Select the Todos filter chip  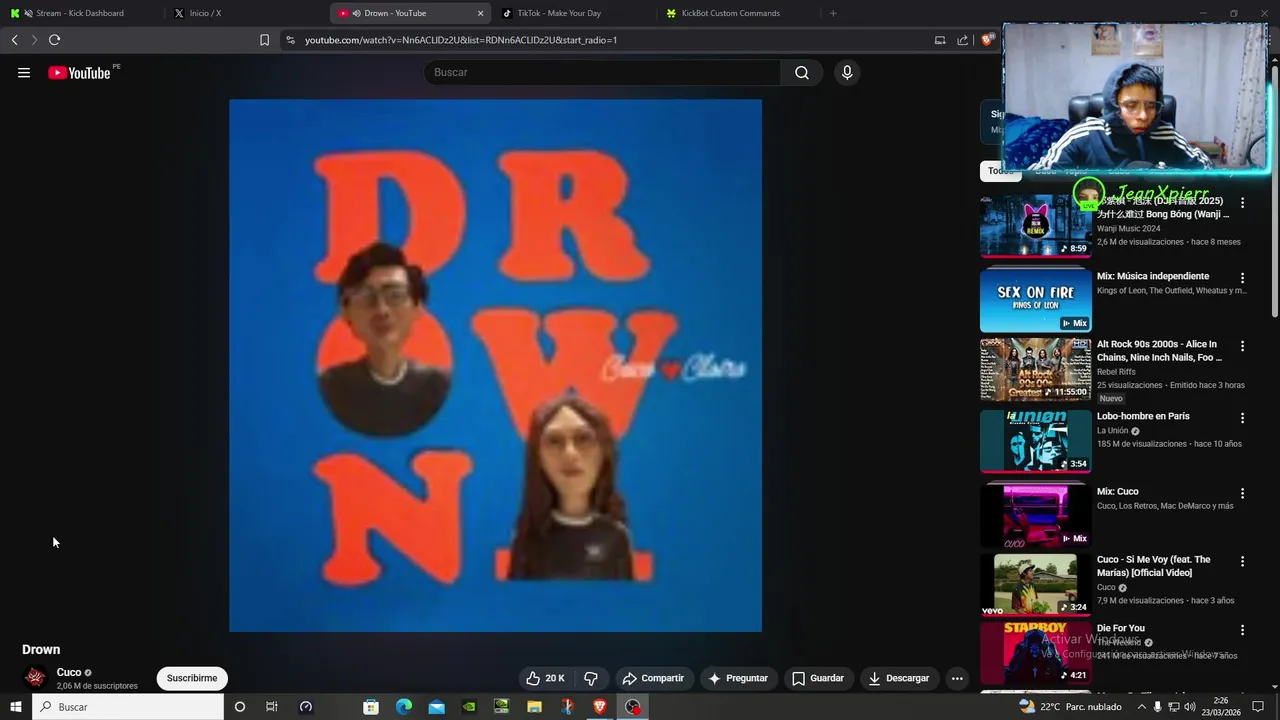point(1001,171)
